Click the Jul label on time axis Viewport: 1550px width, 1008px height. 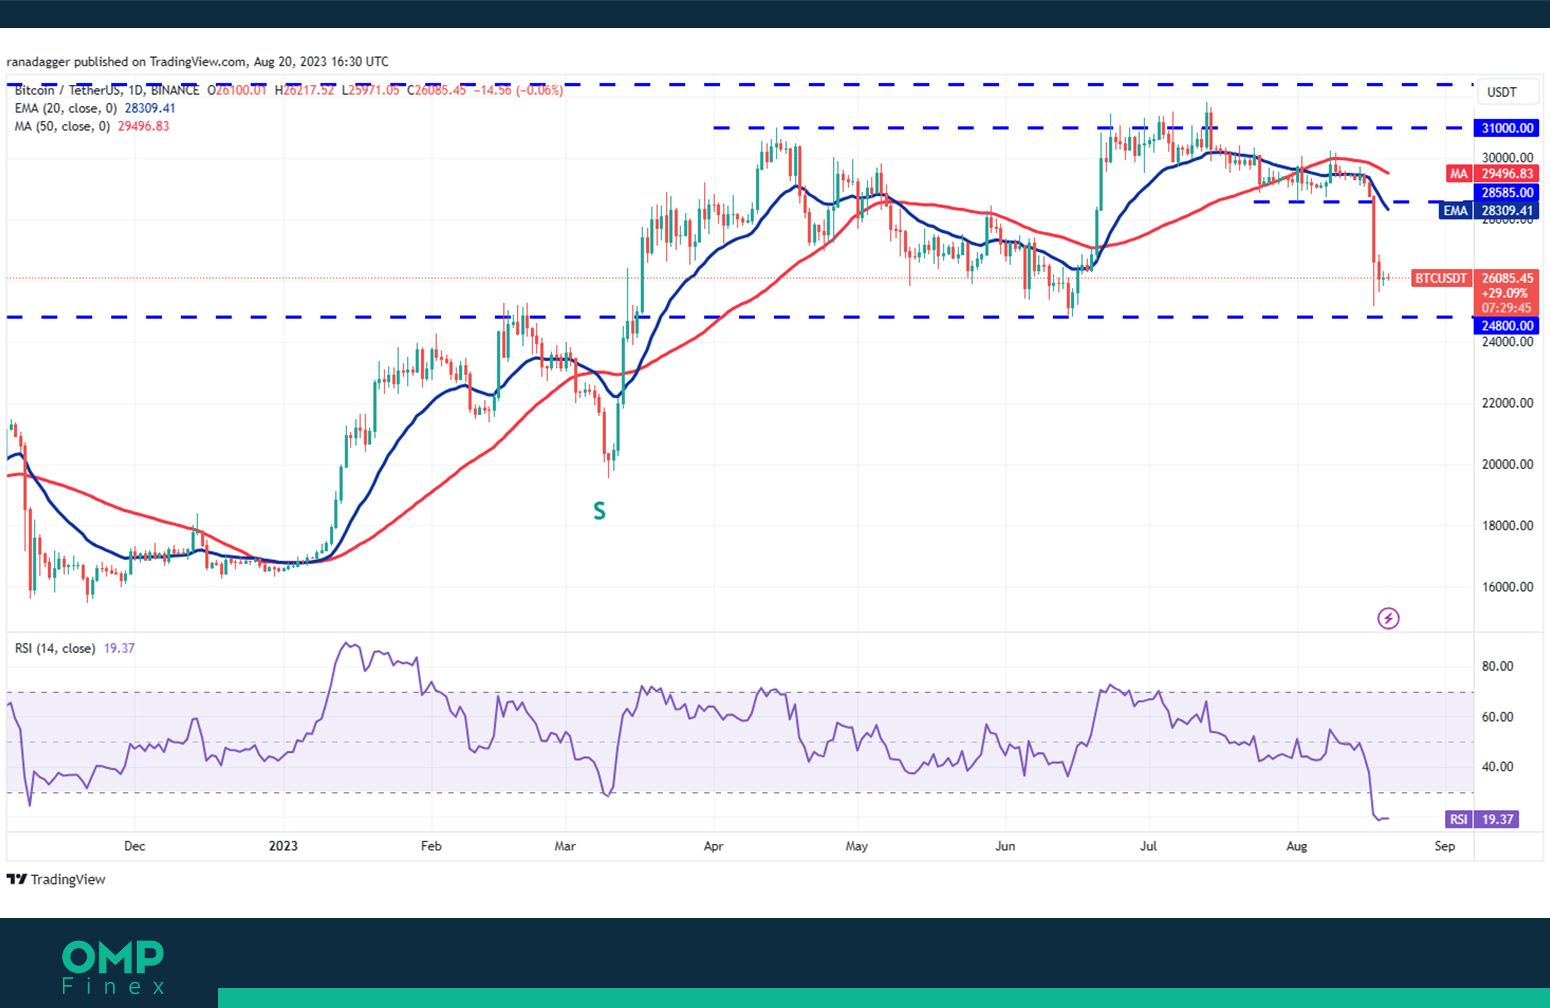click(1149, 846)
